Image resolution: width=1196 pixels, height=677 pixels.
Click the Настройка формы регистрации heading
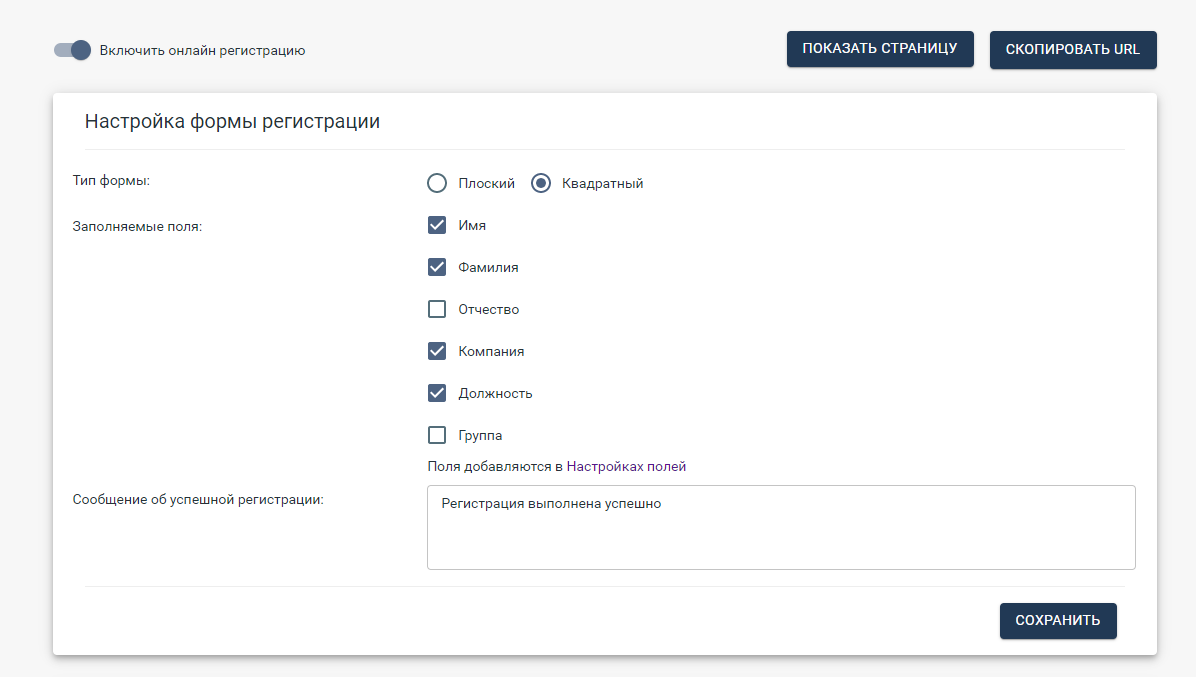click(232, 122)
